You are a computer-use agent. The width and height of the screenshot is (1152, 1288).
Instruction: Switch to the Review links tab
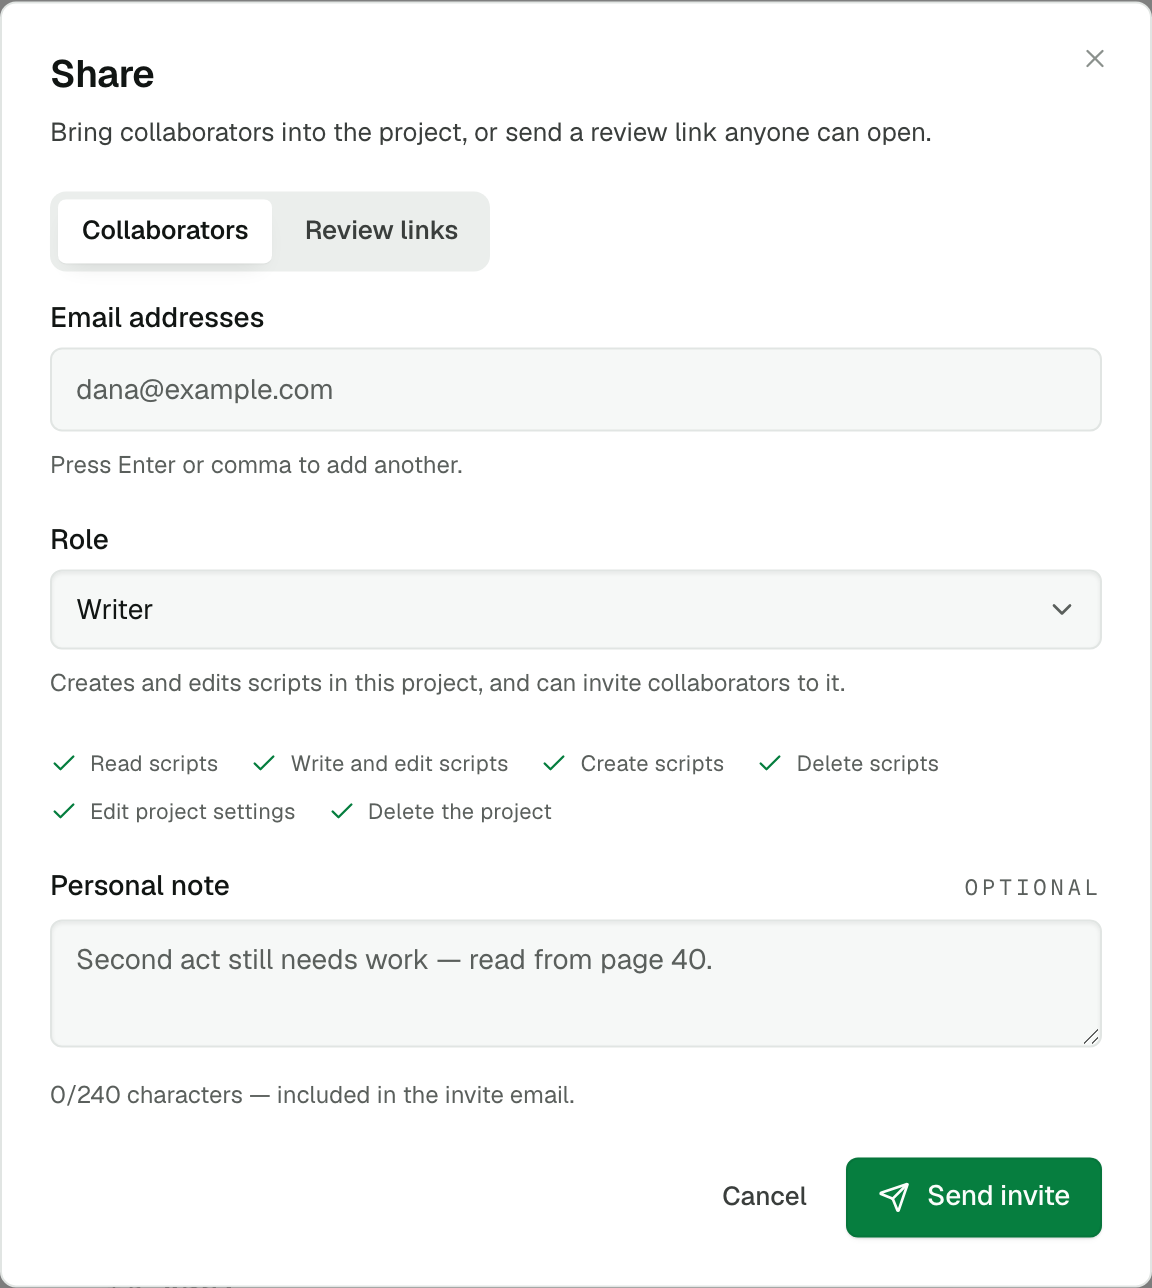point(381,231)
